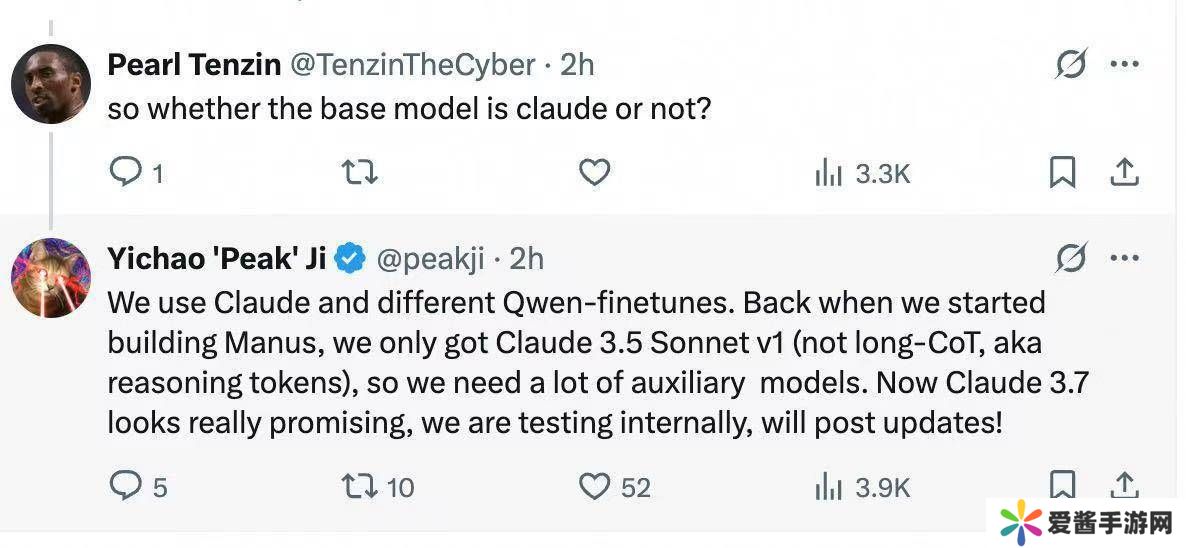Screen dimensions: 1186x548
Task: Open Yichao 'Peak' Ji display name
Action: tap(217, 259)
